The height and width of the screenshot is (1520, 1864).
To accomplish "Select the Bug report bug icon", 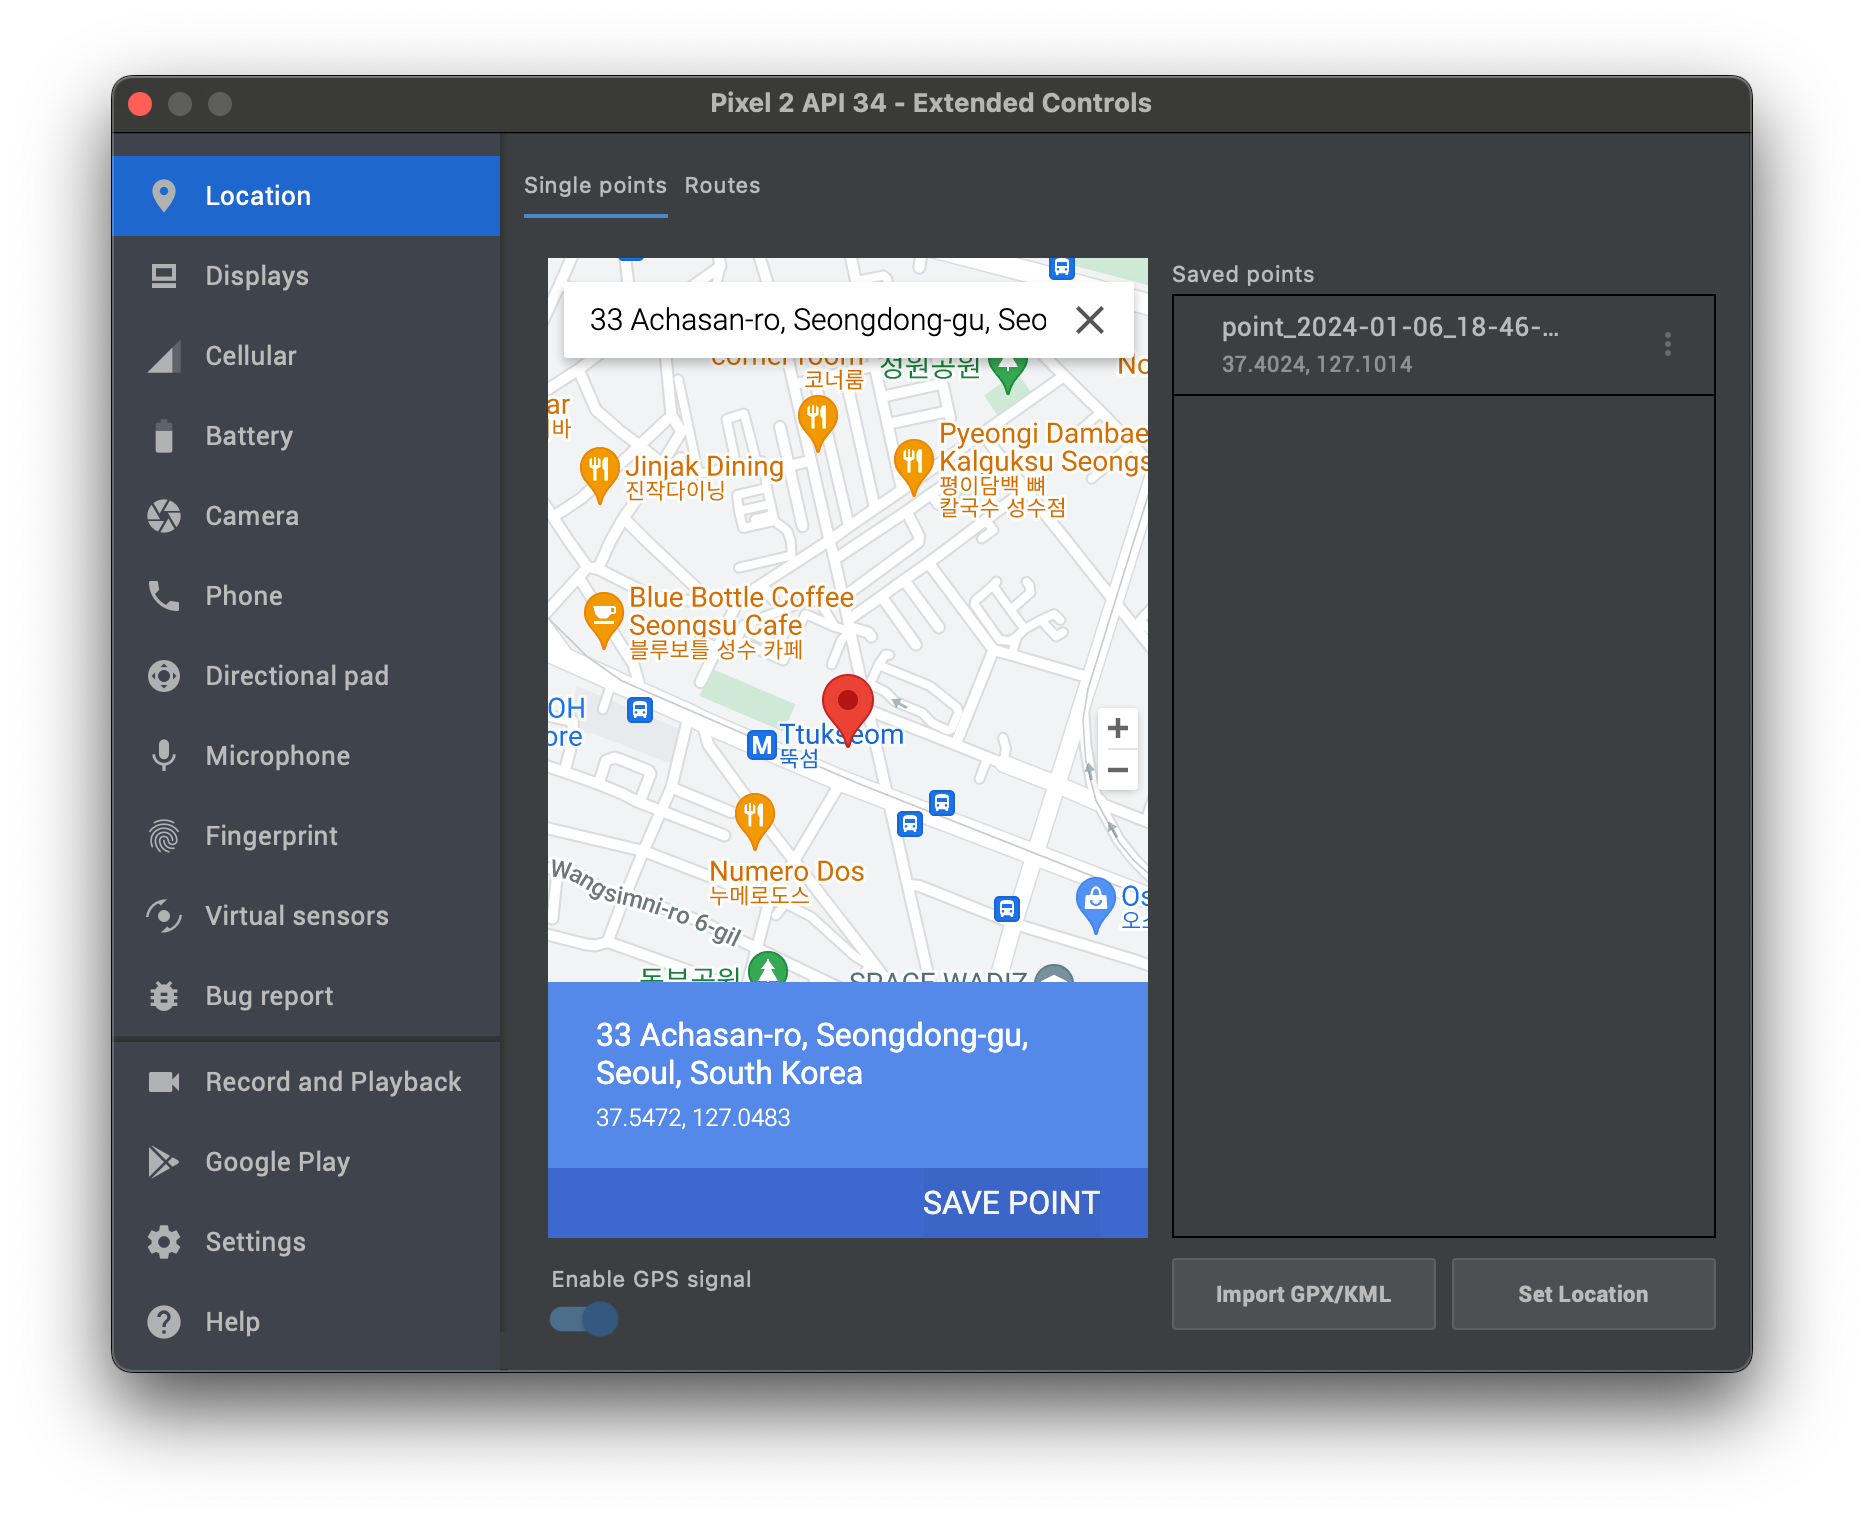I will (x=164, y=996).
